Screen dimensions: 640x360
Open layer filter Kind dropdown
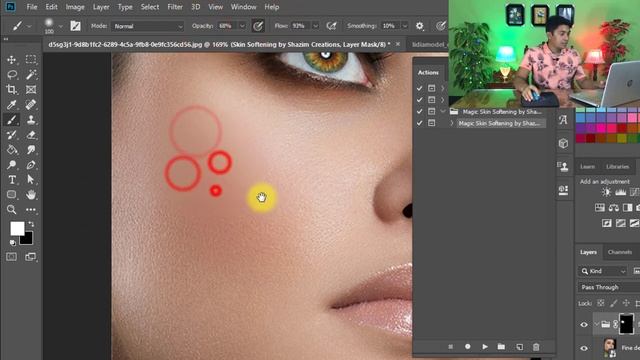click(x=602, y=271)
